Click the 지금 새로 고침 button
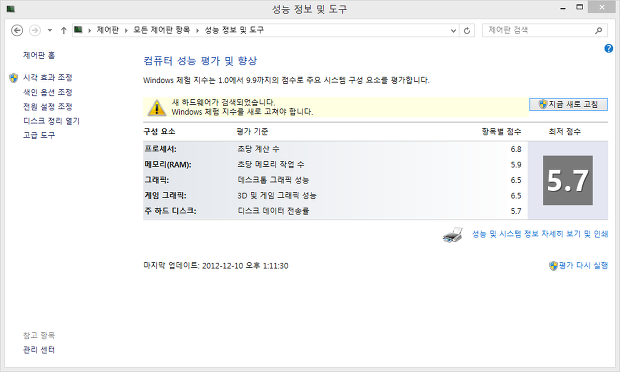Image resolution: width=620 pixels, height=372 pixels. [x=568, y=104]
